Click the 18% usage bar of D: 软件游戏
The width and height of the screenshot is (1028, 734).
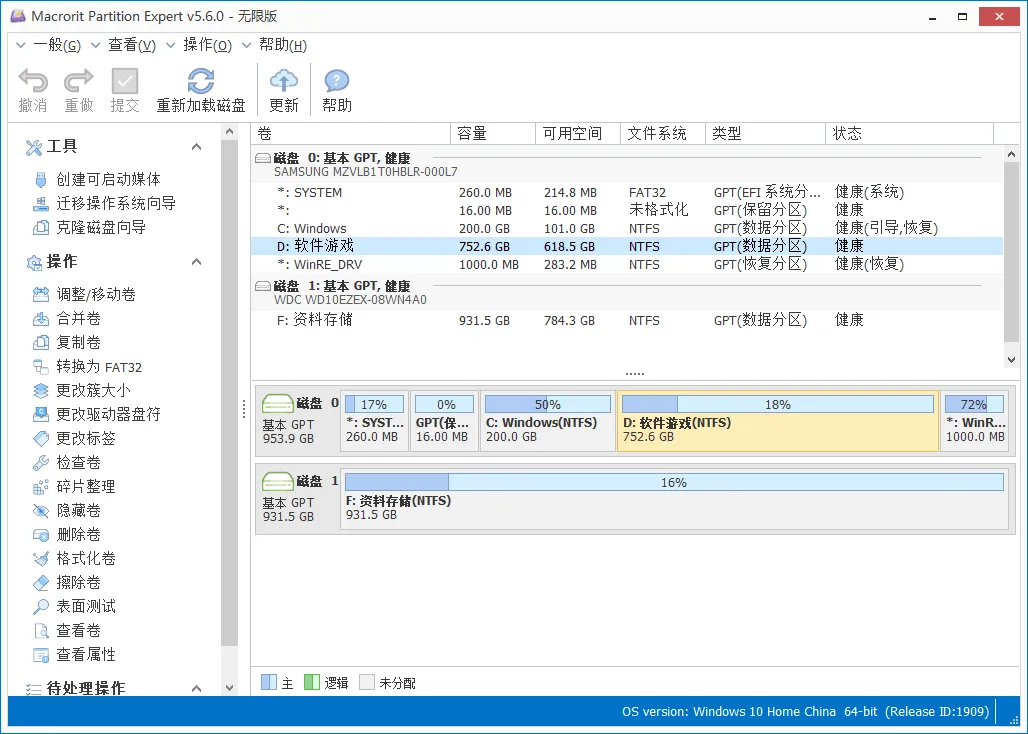780,403
